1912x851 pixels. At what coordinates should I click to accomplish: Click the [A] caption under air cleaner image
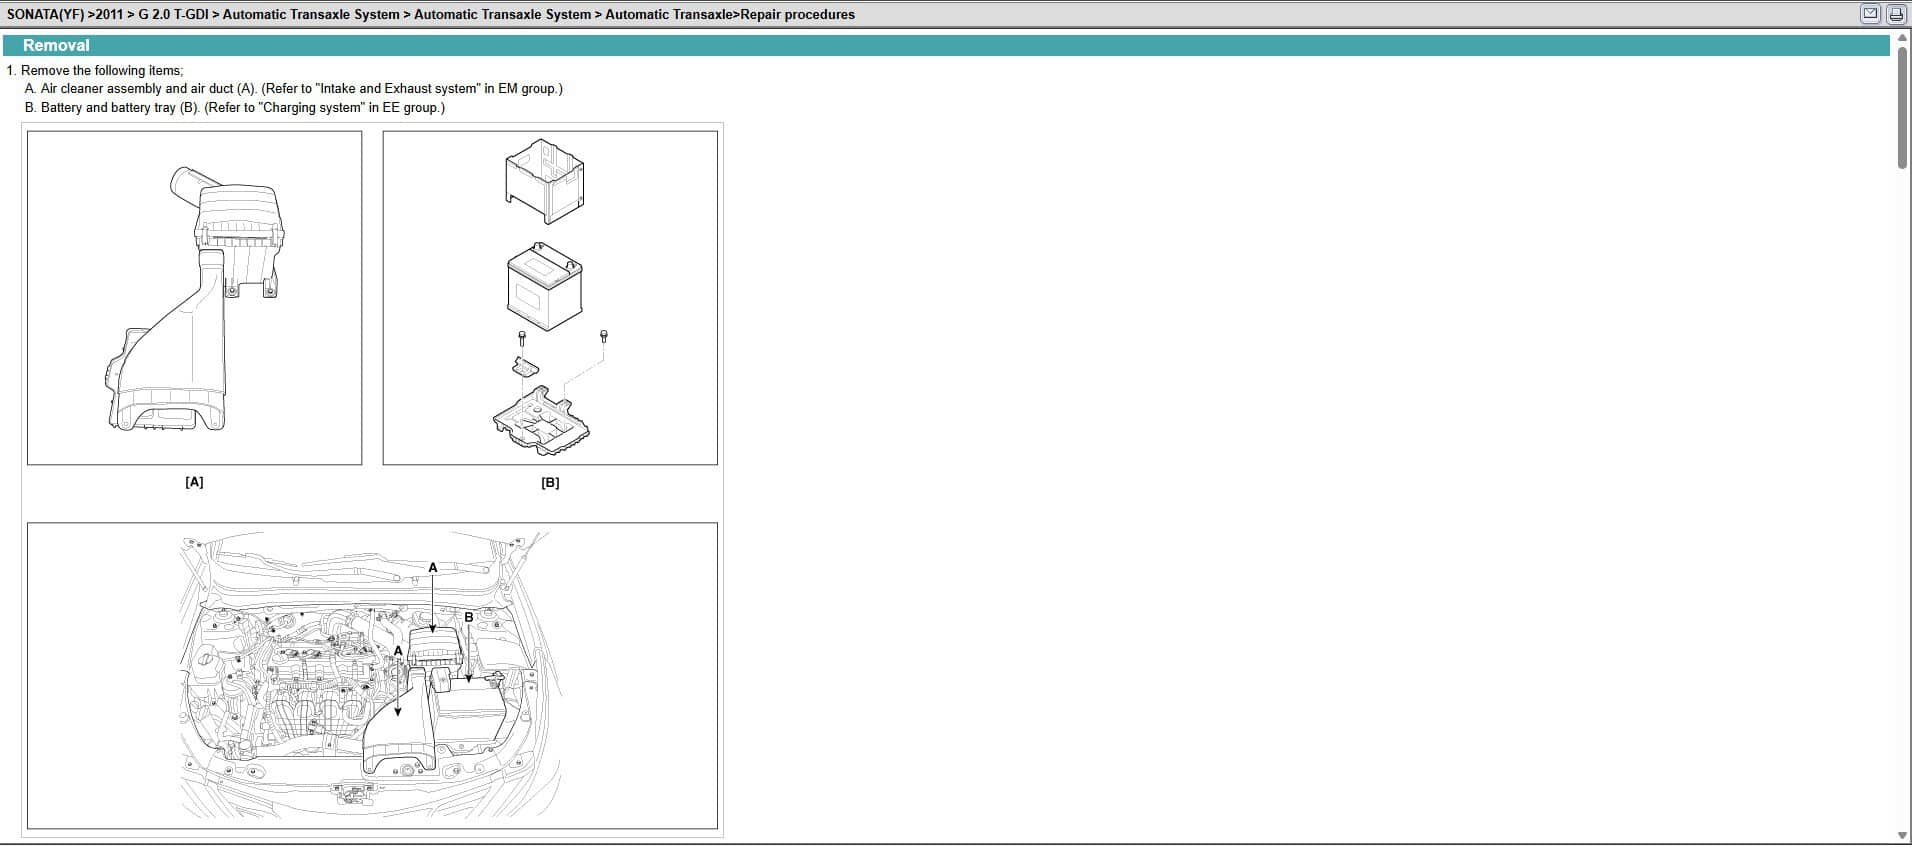pyautogui.click(x=194, y=482)
